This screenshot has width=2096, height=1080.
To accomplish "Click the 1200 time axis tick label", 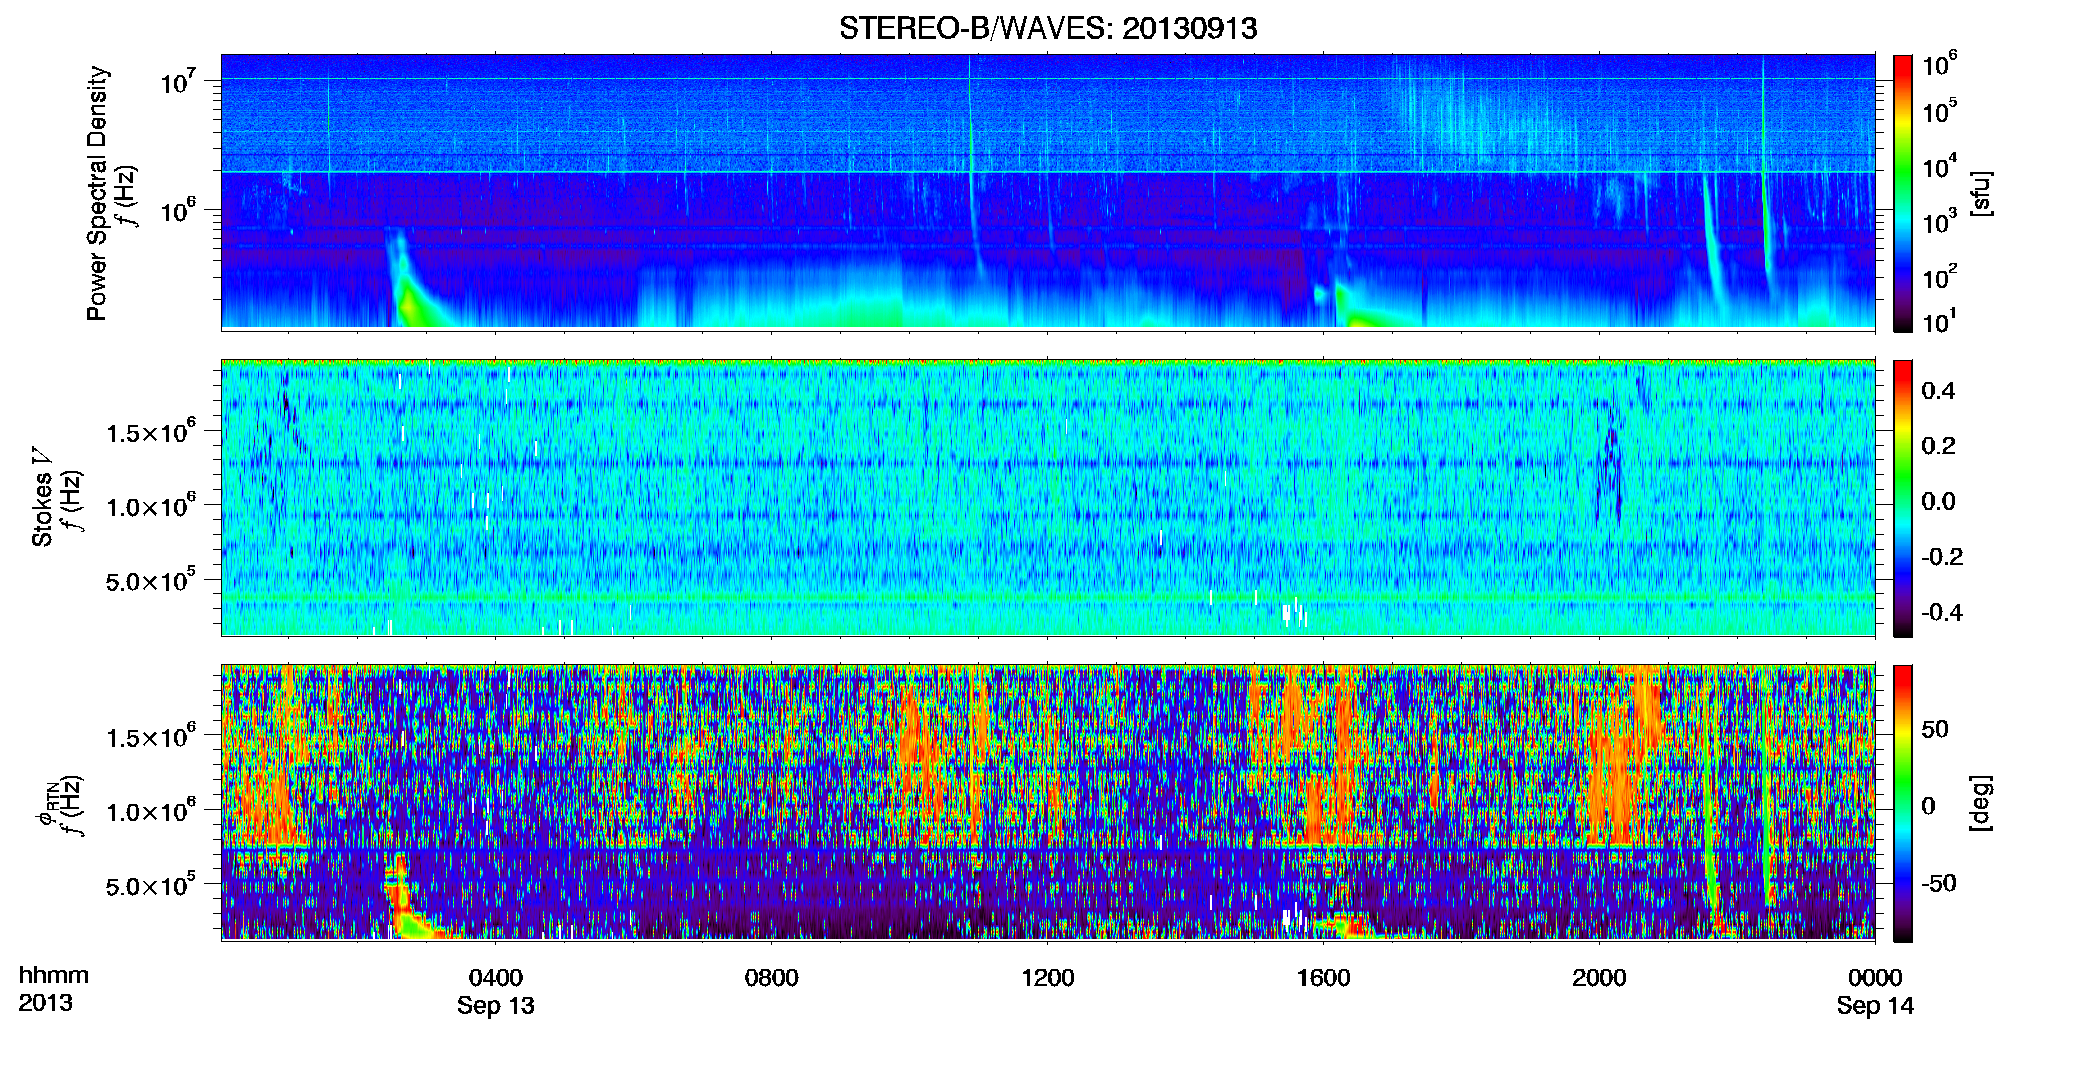I will click(1047, 977).
